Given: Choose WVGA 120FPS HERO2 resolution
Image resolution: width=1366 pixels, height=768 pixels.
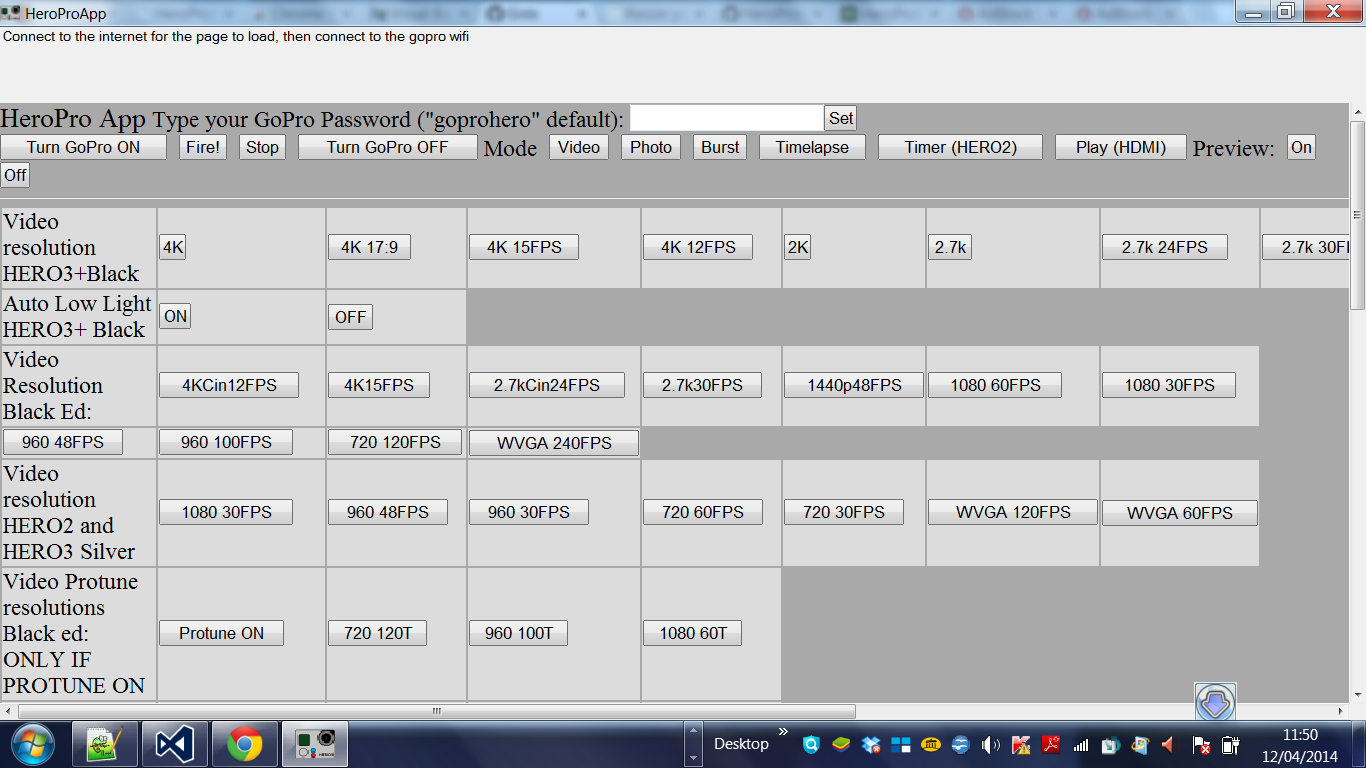Looking at the screenshot, I should (x=1013, y=512).
